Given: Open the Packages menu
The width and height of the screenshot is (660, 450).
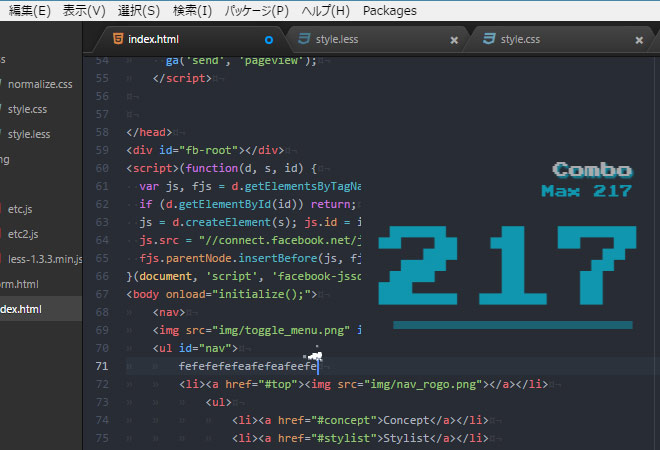Looking at the screenshot, I should (390, 11).
